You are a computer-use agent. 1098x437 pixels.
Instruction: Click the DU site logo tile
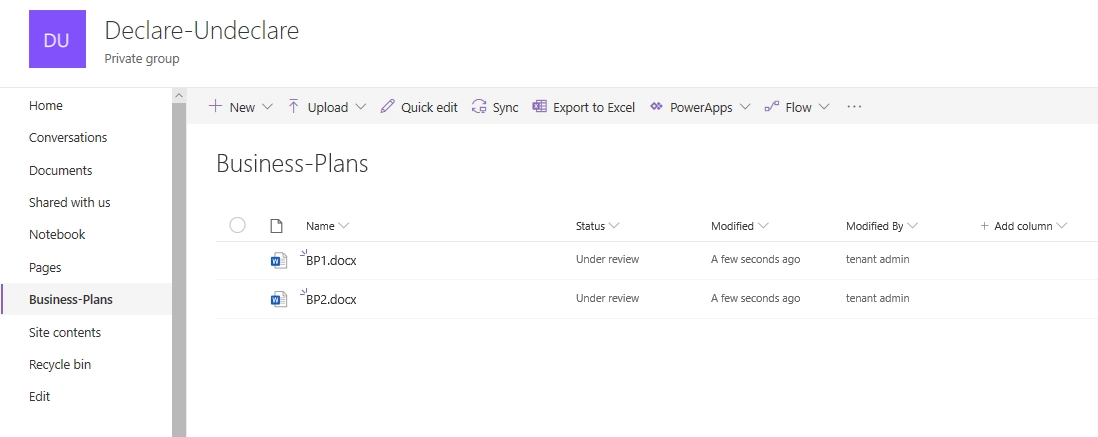point(57,39)
